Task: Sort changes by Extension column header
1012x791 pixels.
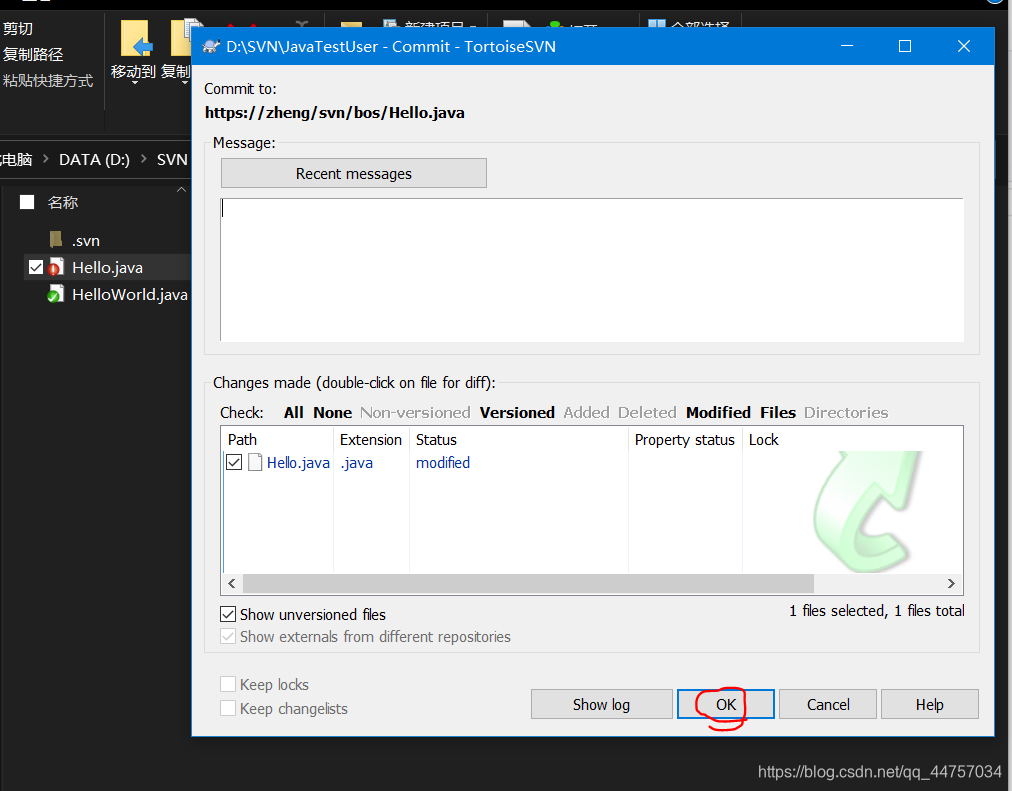Action: tap(371, 439)
